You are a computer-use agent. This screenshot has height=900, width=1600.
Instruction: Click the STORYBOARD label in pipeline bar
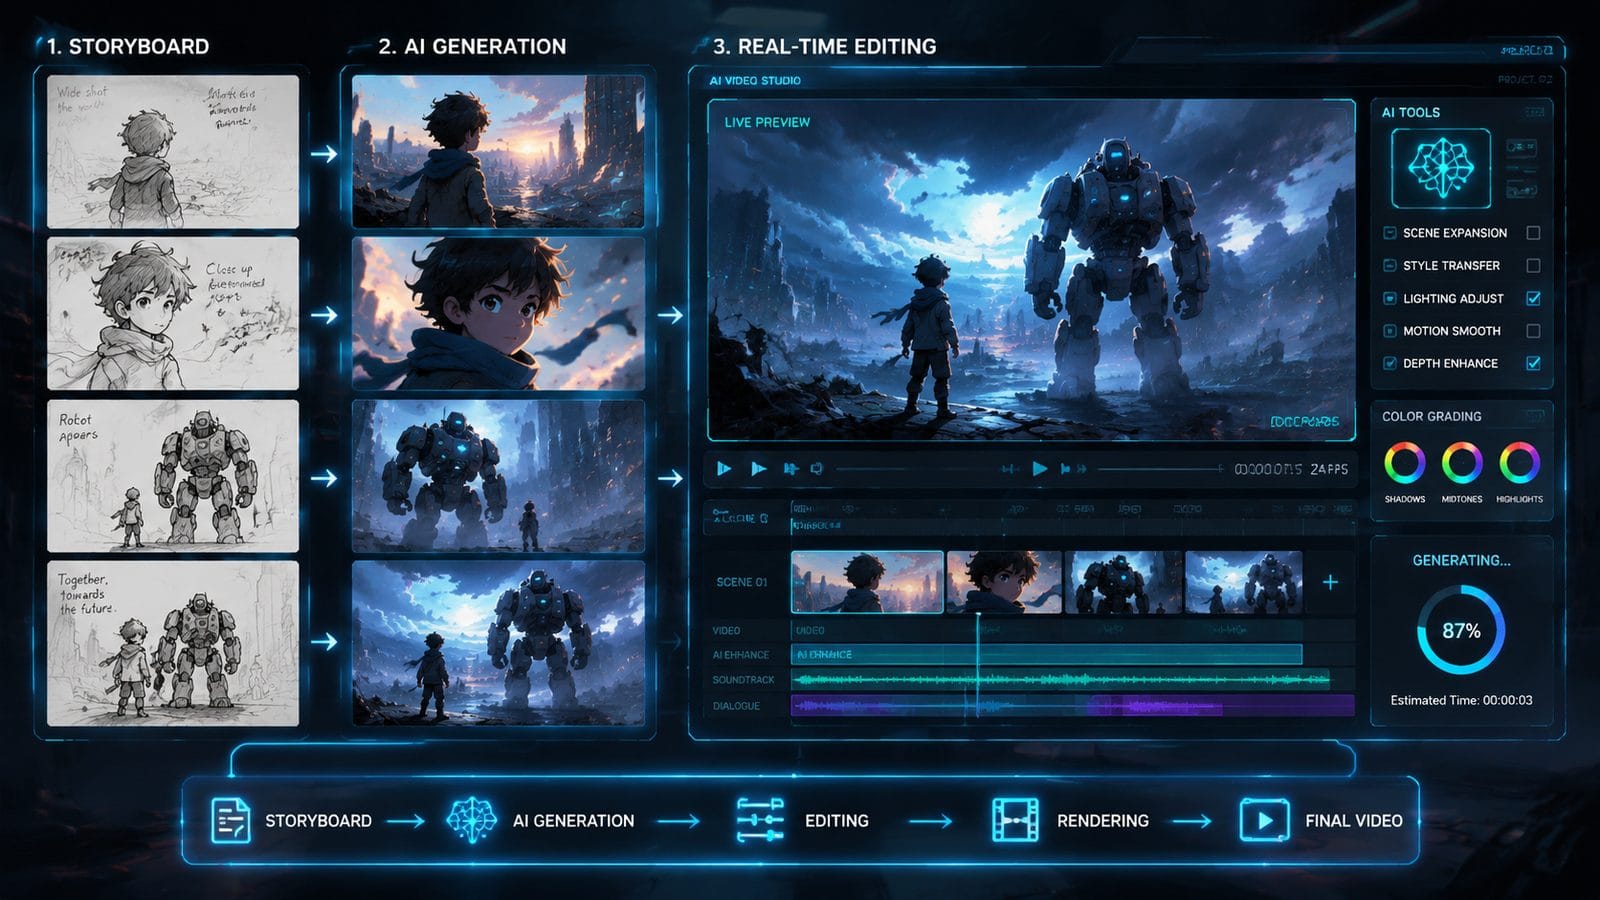(x=318, y=821)
